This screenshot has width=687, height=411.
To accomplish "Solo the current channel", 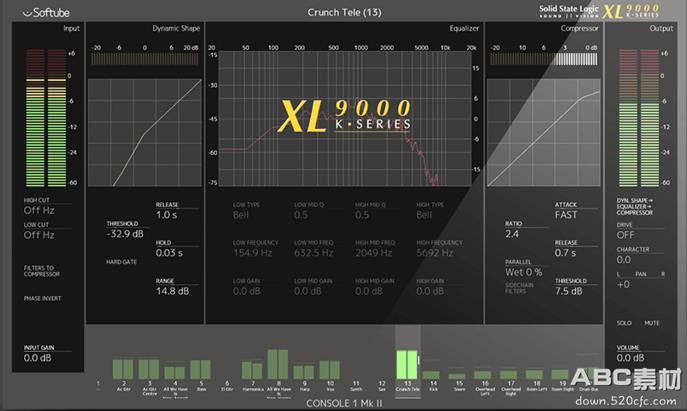I will [624, 323].
